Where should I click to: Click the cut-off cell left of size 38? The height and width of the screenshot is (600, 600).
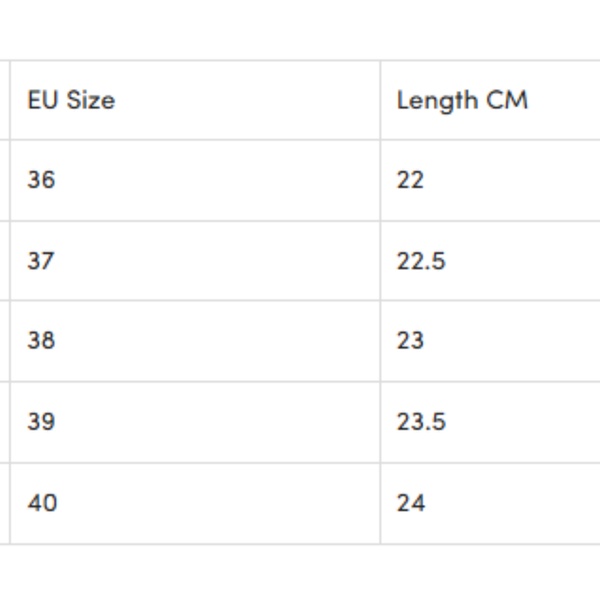tap(4, 341)
